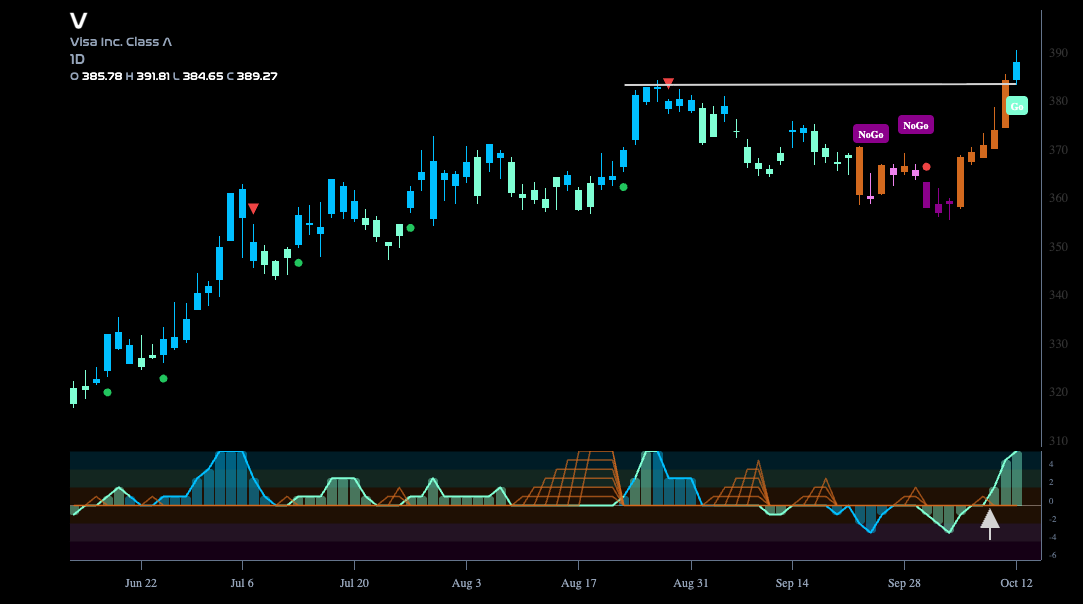Click the Jul 20 date label
Screen dimensions: 1083x604
coord(354,583)
